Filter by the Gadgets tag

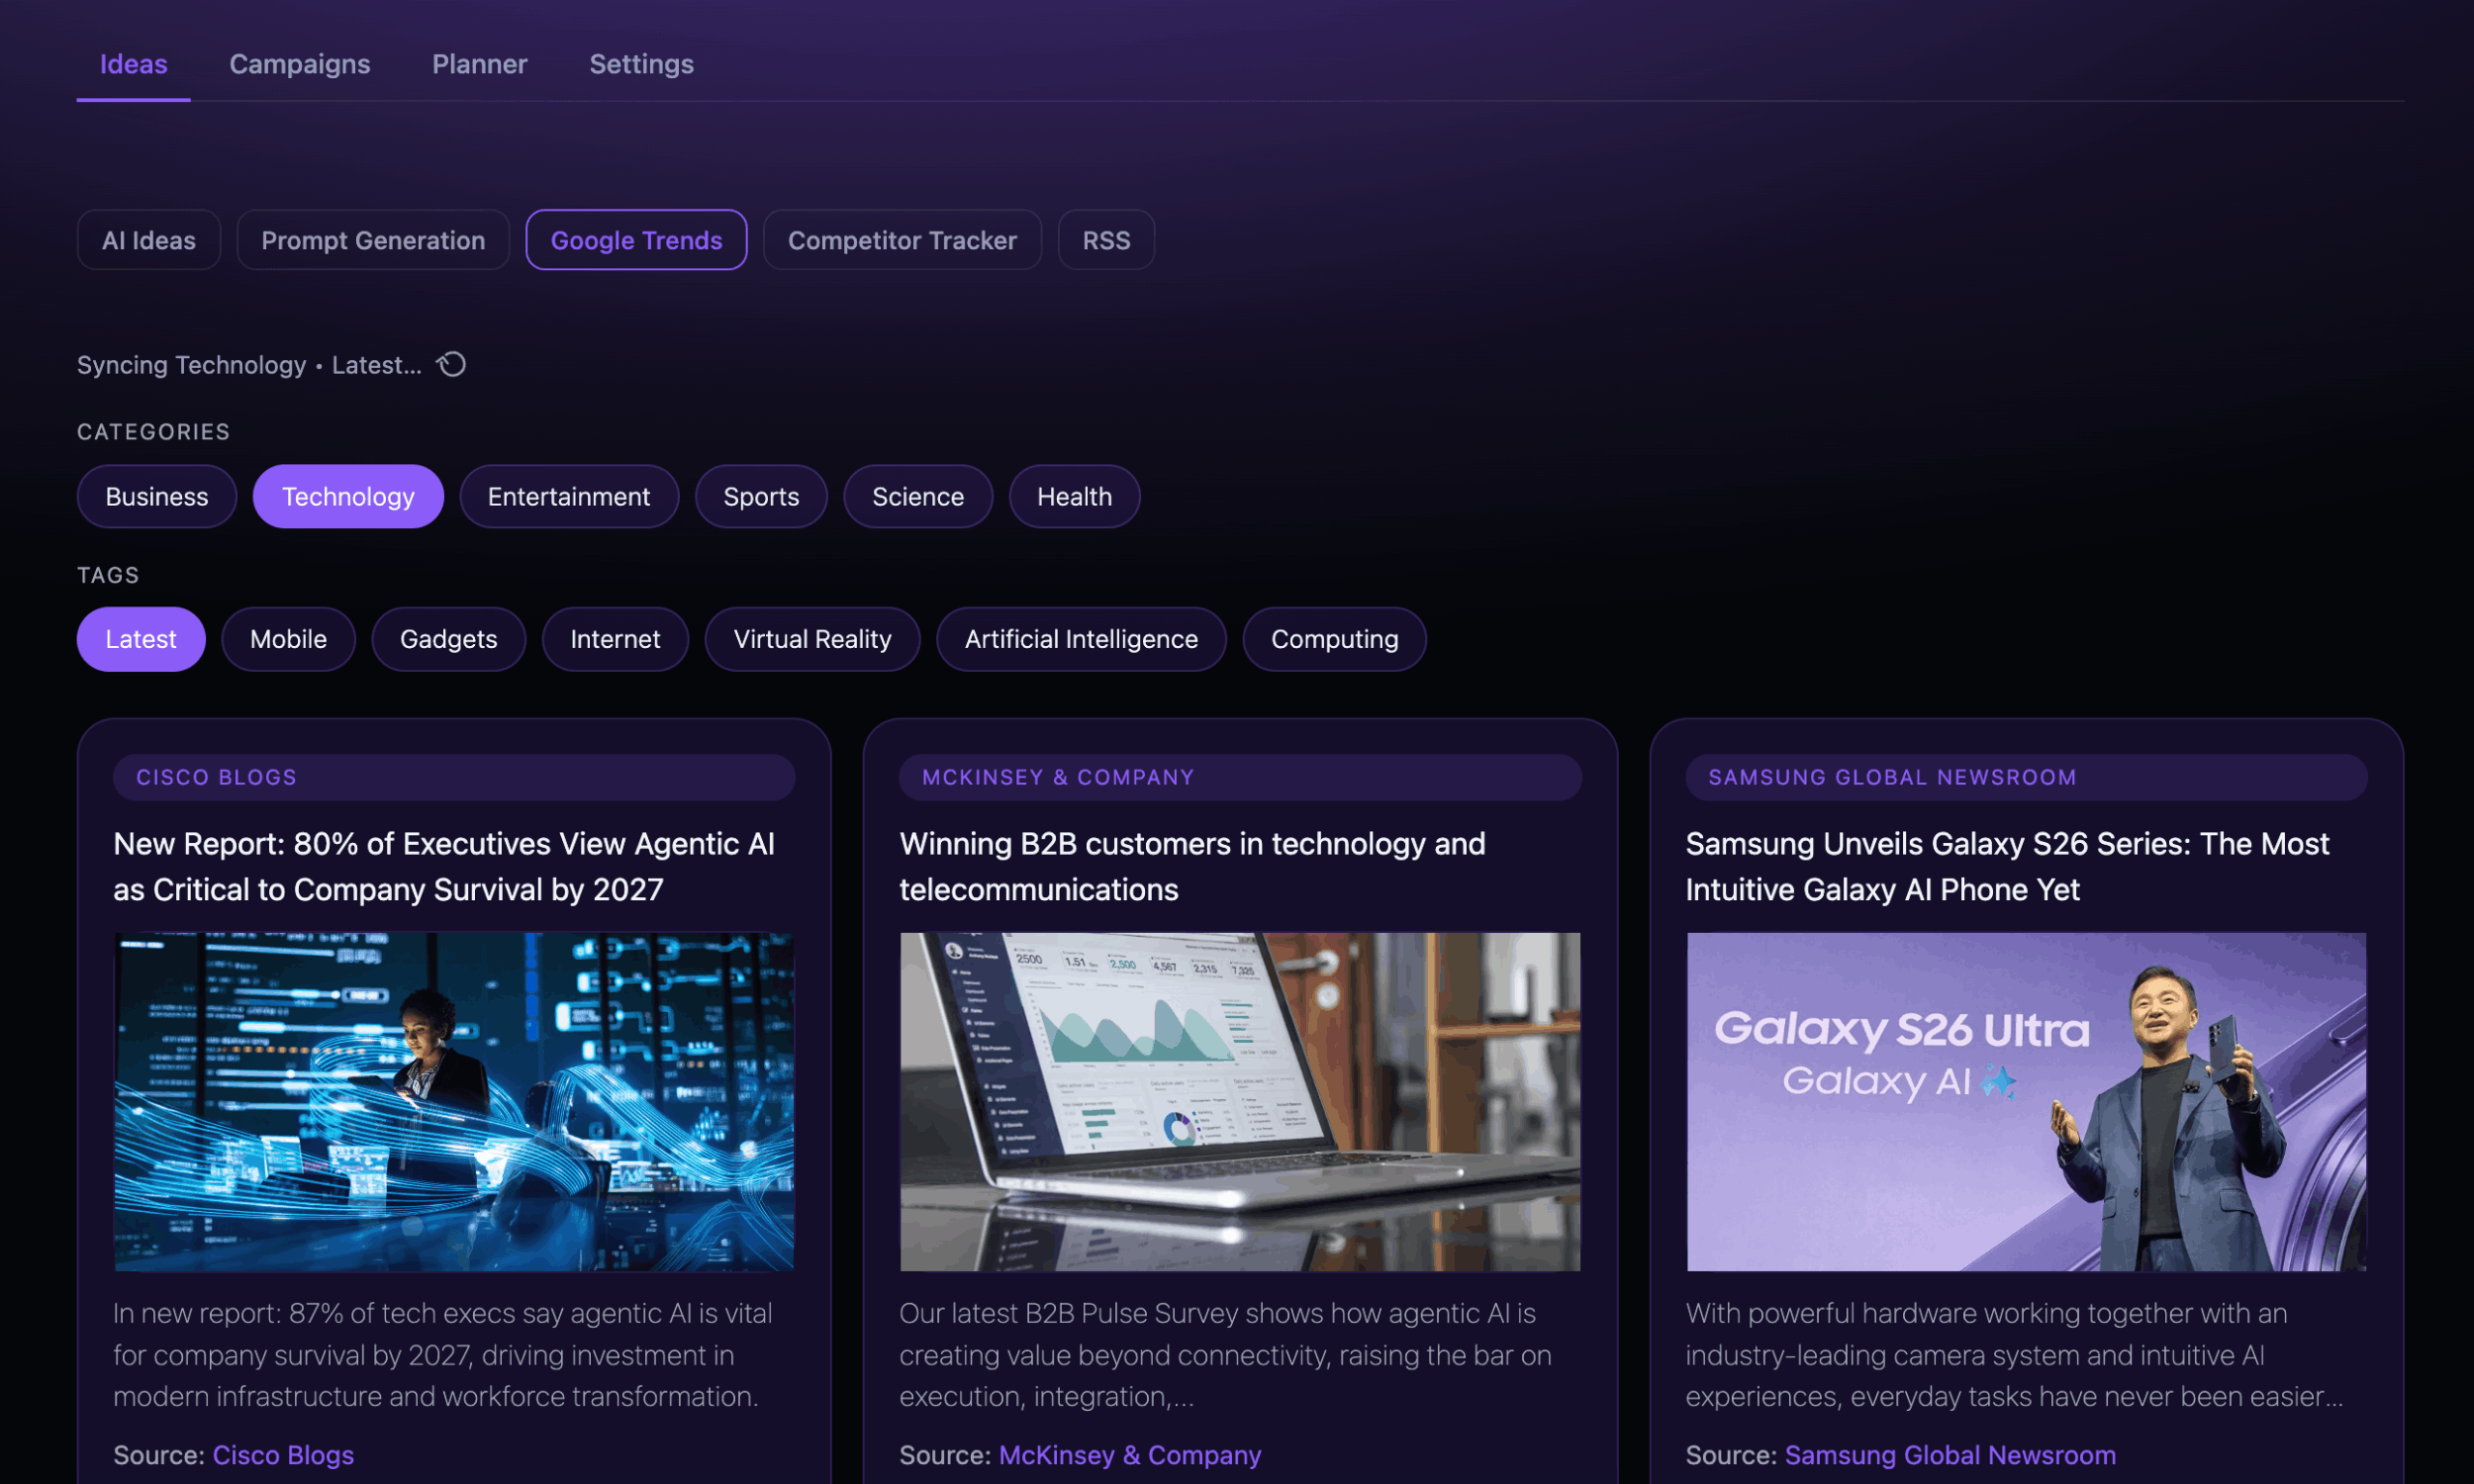449,639
